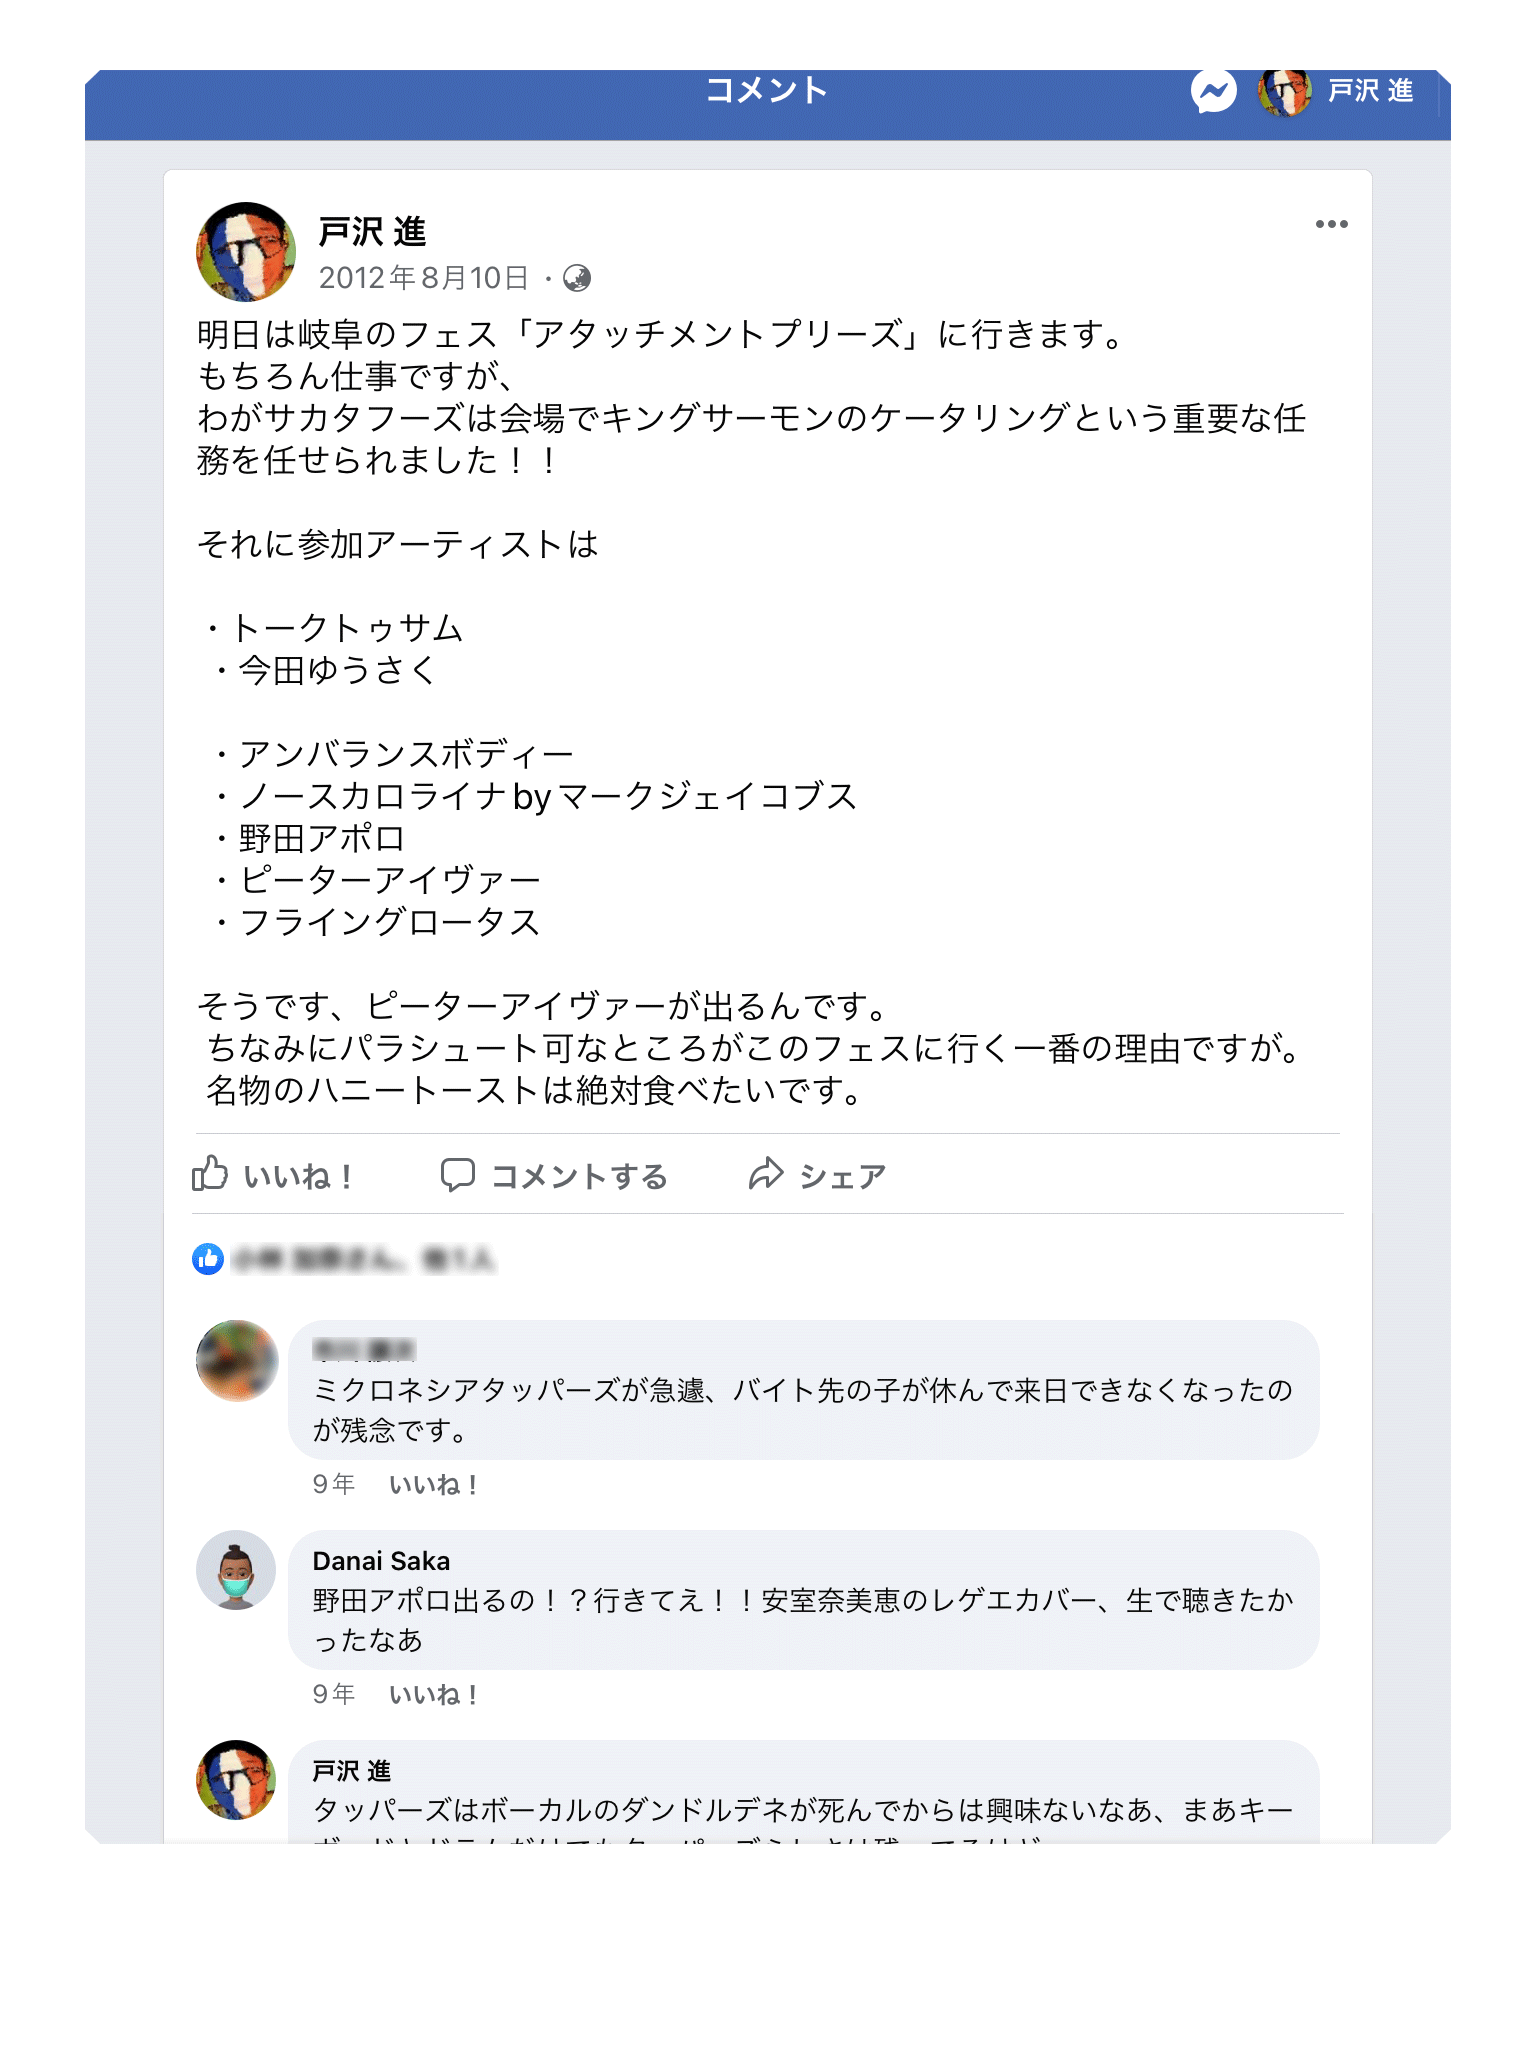Open the blurred list of people who liked
This screenshot has height=2048, width=1536.
tap(363, 1260)
